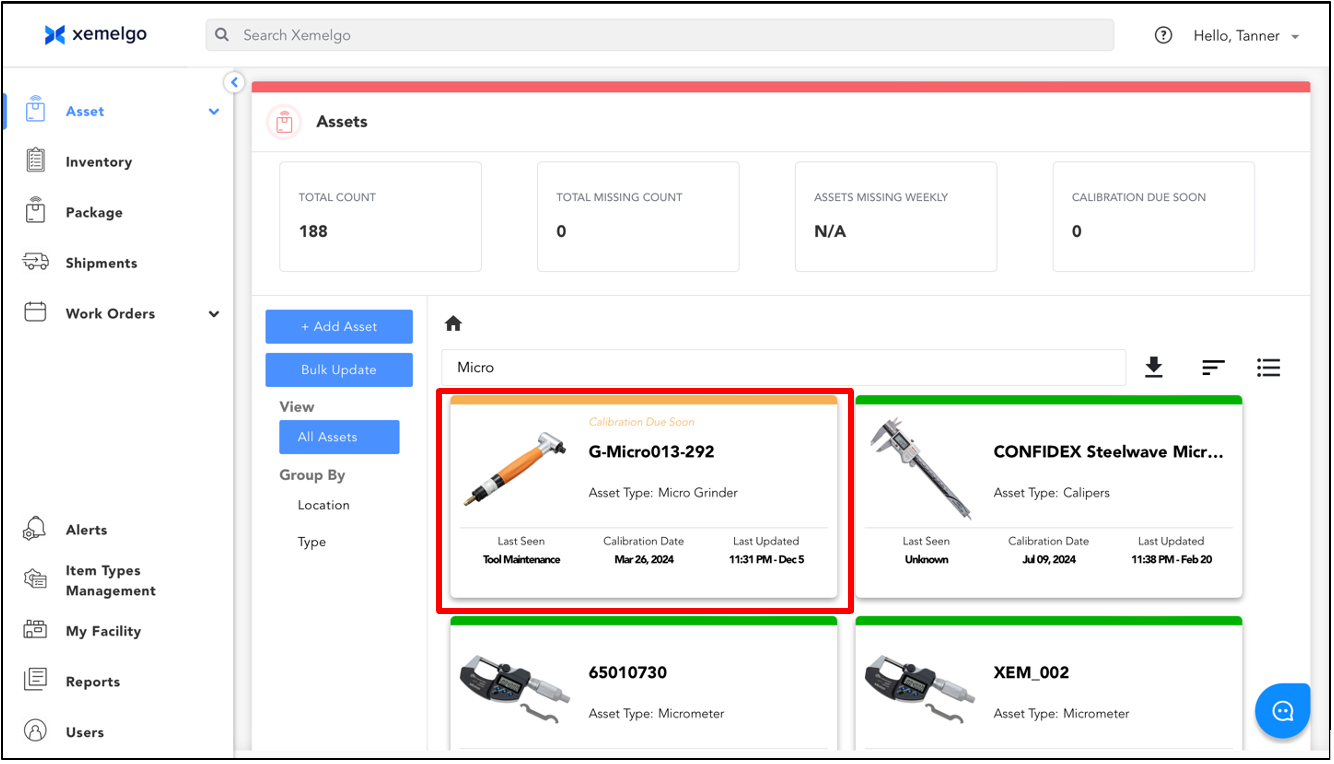Image resolution: width=1334 pixels, height=764 pixels.
Task: Go to the Users page
Action: pos(85,732)
